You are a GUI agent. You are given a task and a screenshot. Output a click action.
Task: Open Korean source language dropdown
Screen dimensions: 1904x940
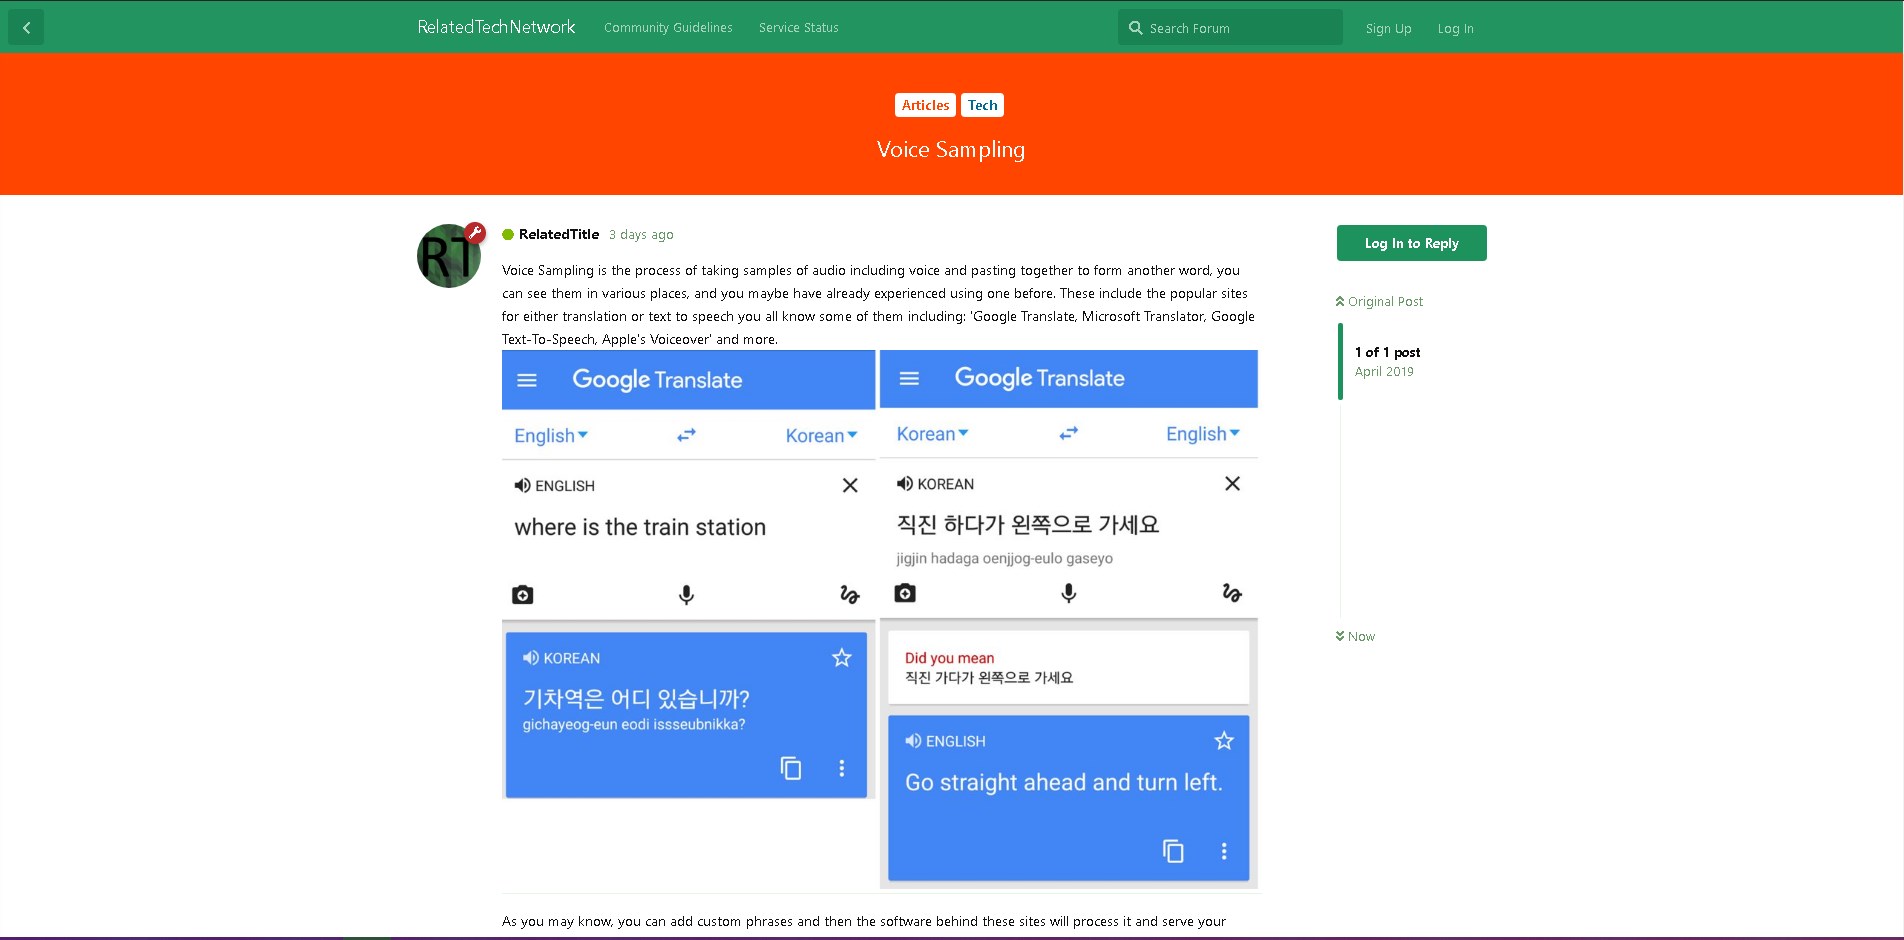932,433
